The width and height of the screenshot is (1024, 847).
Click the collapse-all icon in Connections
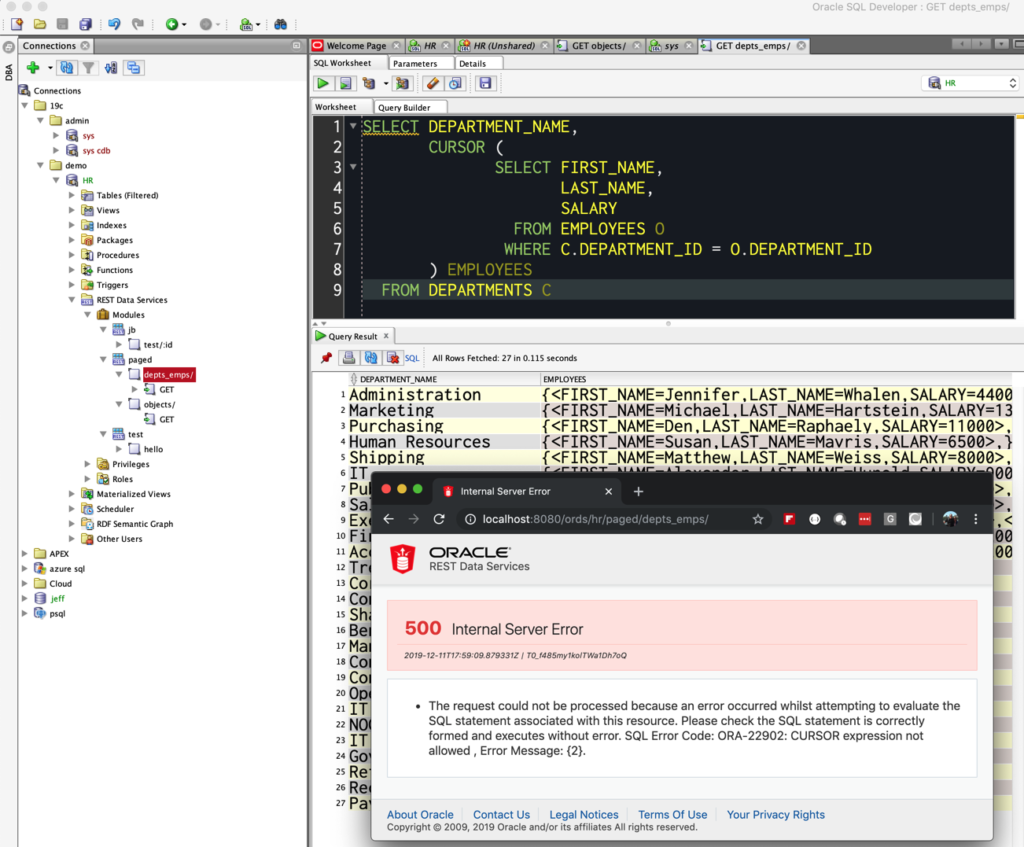tap(134, 67)
